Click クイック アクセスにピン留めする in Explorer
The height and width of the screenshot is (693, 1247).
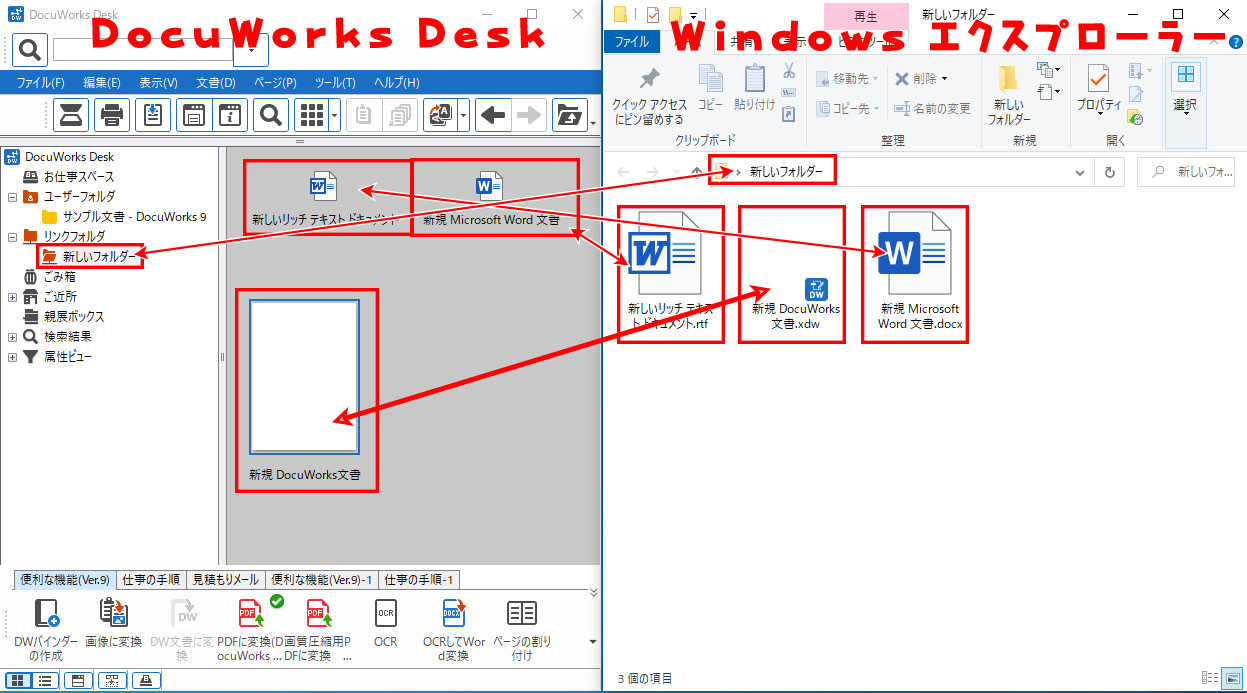649,95
